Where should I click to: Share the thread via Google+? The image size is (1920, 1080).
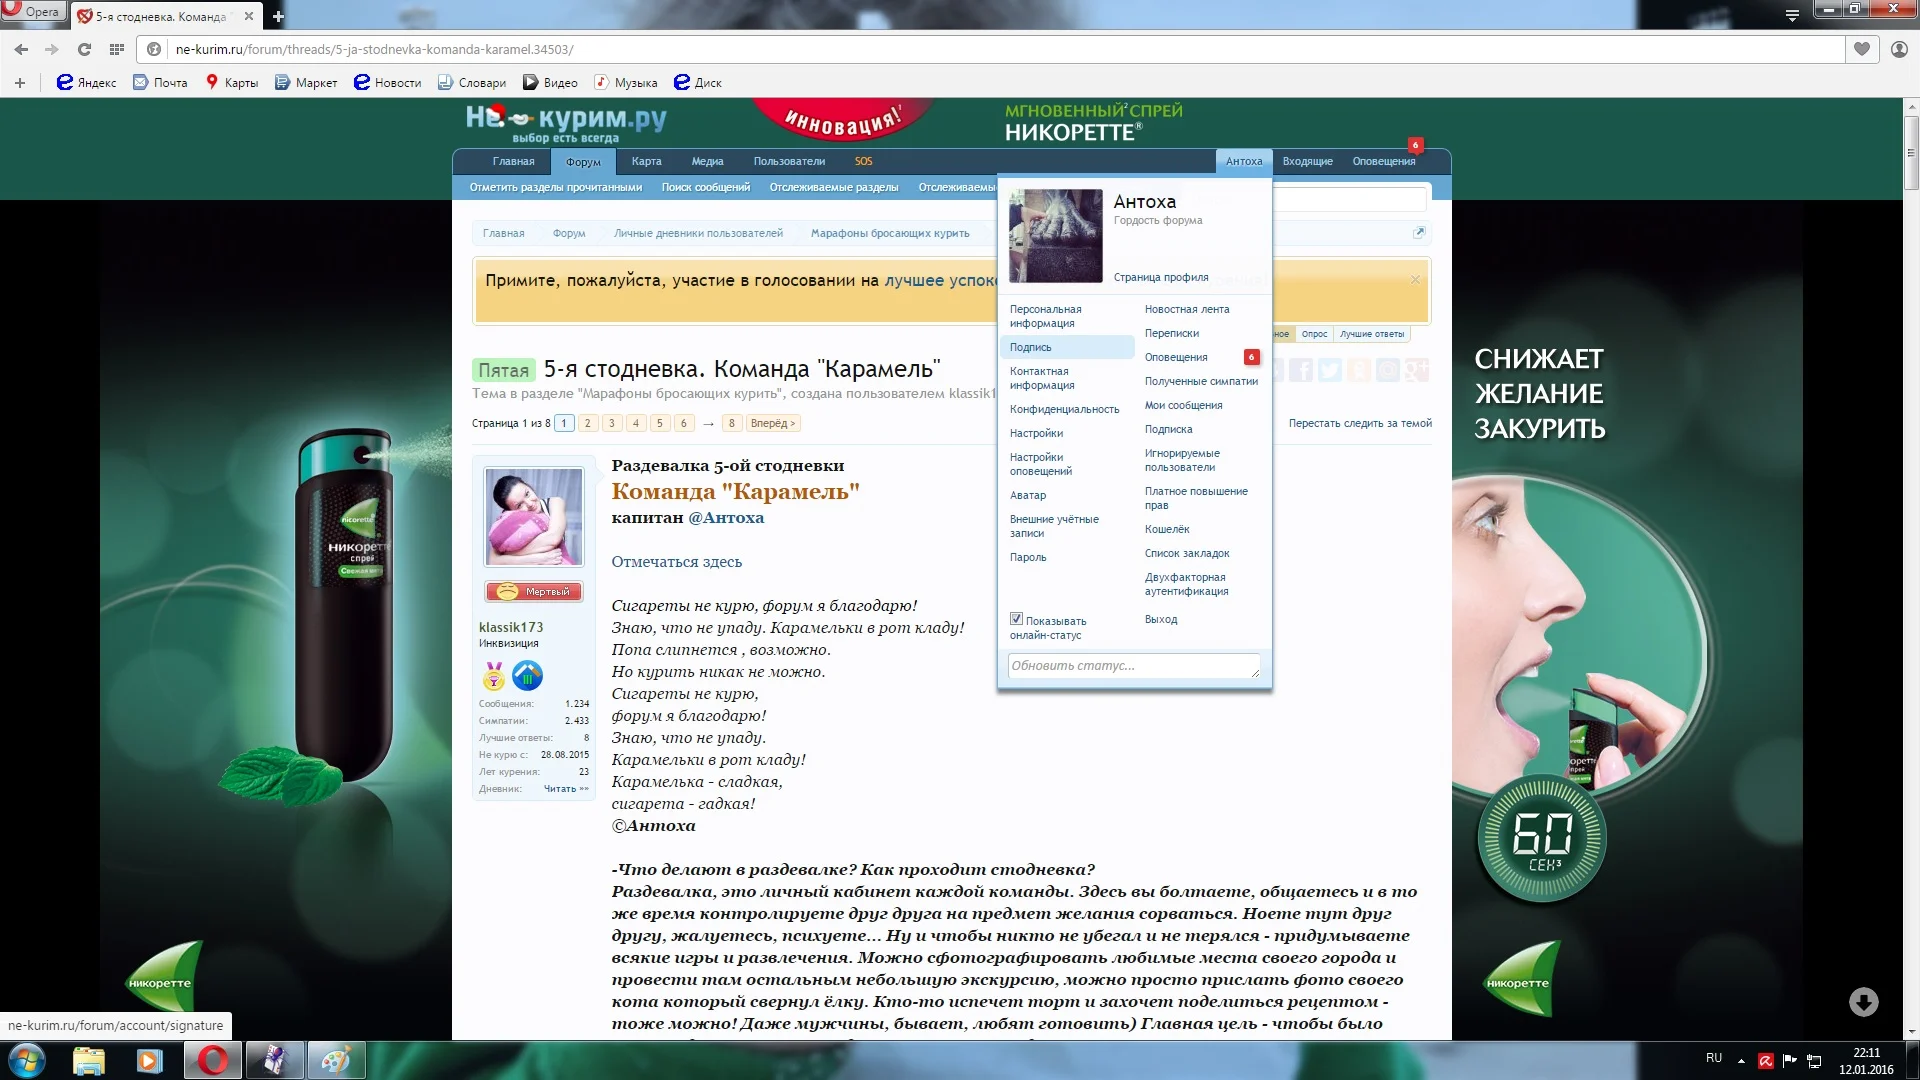(1416, 370)
